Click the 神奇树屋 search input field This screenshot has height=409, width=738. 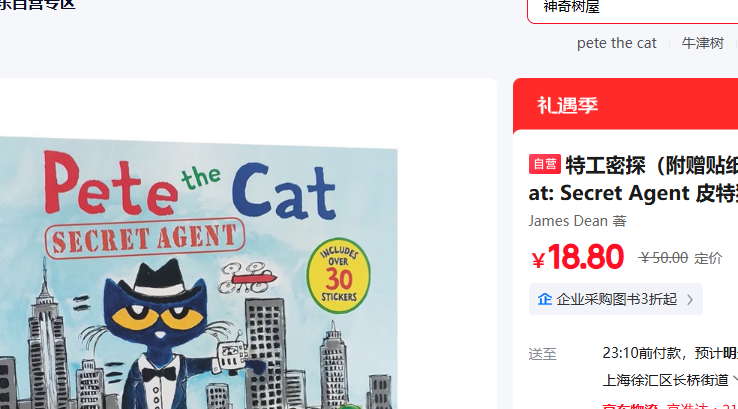(x=633, y=9)
